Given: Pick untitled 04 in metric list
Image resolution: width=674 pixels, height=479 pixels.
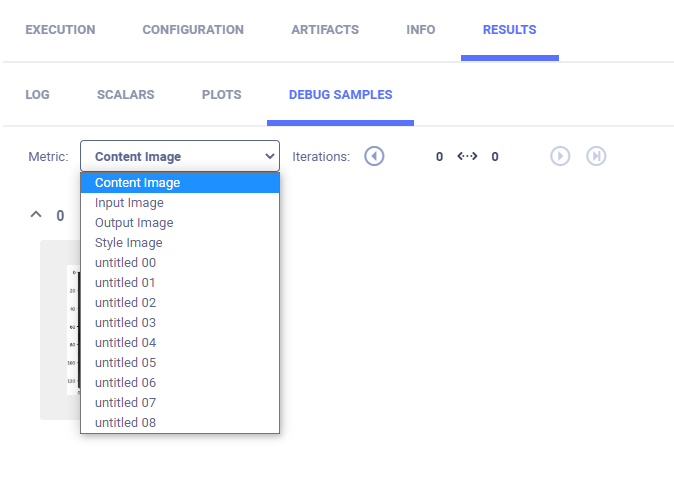Looking at the screenshot, I should (125, 343).
